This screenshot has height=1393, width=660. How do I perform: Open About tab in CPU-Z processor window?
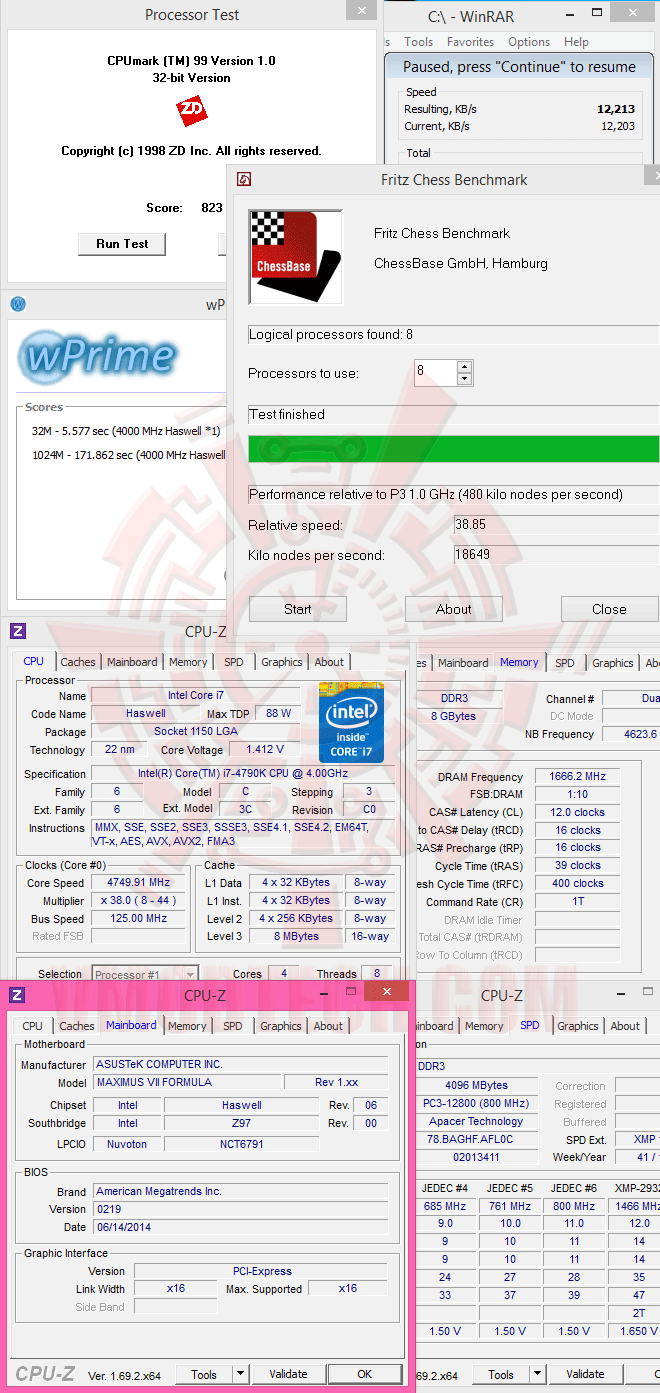[x=329, y=662]
